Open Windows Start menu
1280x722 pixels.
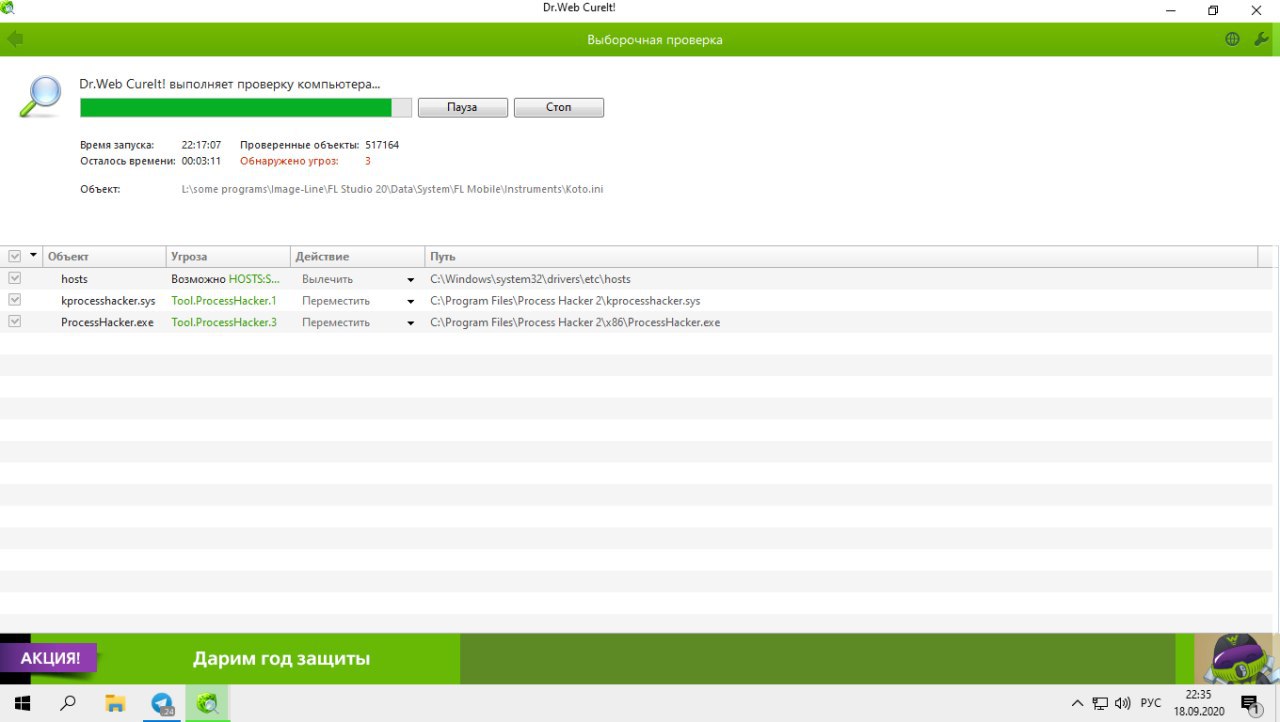click(22, 703)
